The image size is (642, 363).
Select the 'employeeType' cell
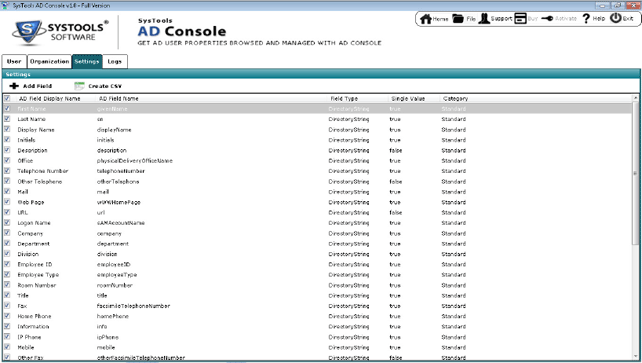pos(117,275)
